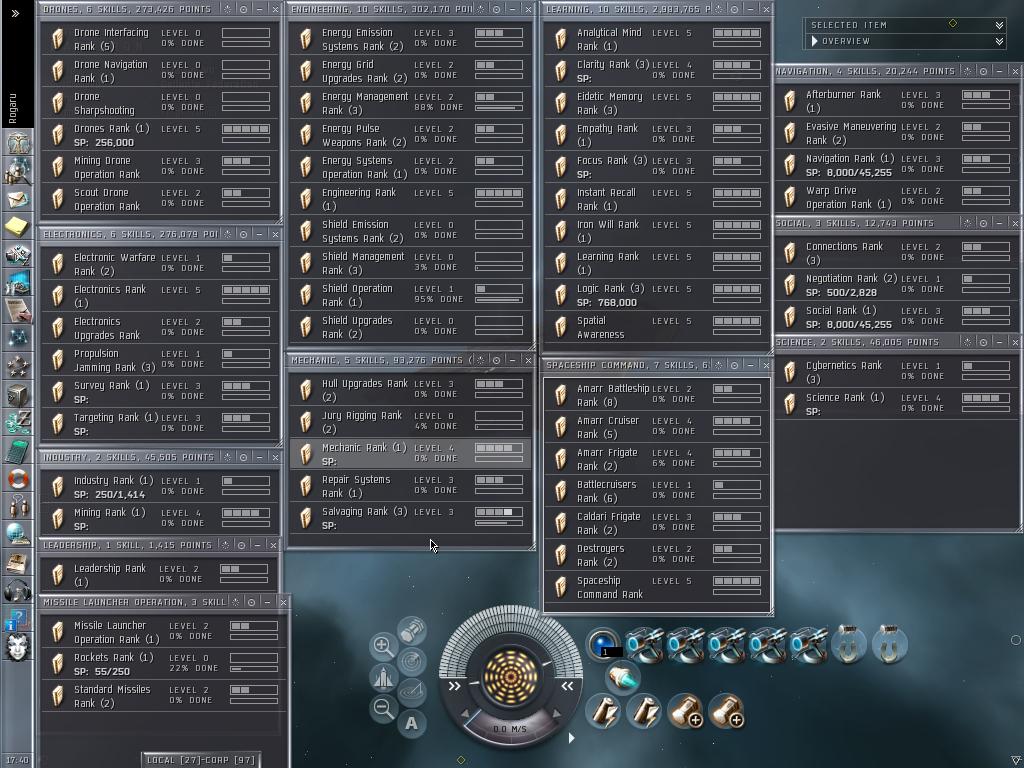Image resolution: width=1024 pixels, height=768 pixels.
Task: Open the corporation five-stars icon
Action: tap(18, 366)
